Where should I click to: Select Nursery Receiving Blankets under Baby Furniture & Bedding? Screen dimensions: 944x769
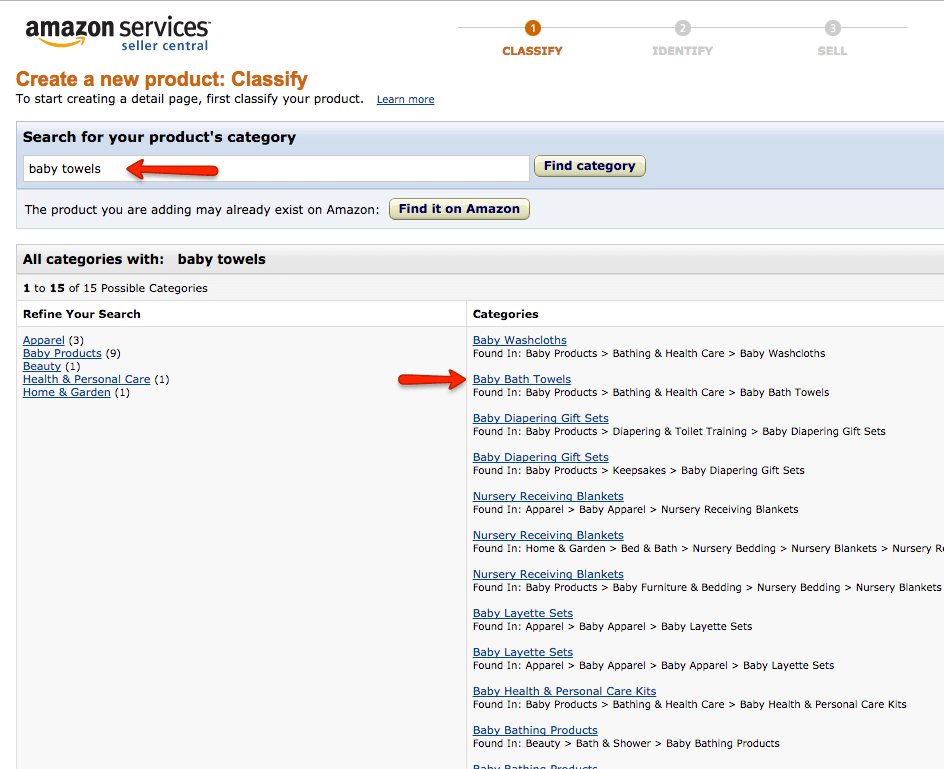pyautogui.click(x=548, y=574)
